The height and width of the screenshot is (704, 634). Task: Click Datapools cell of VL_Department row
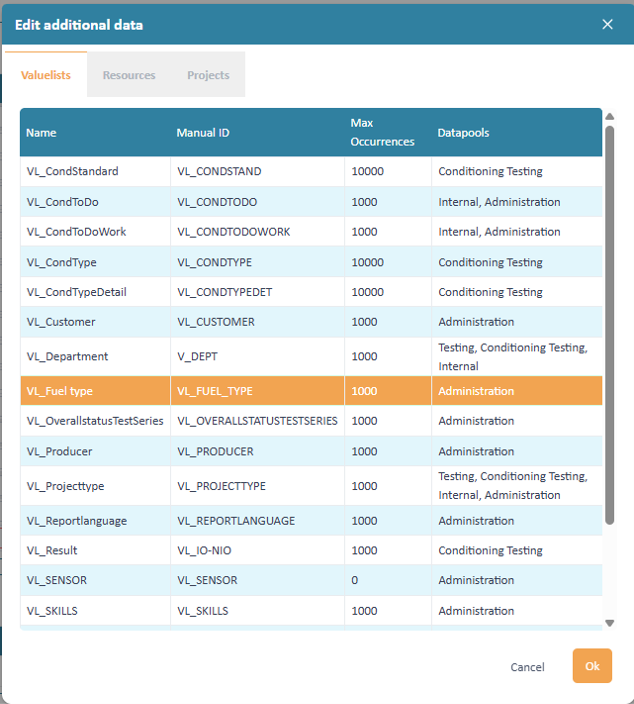tap(517, 356)
